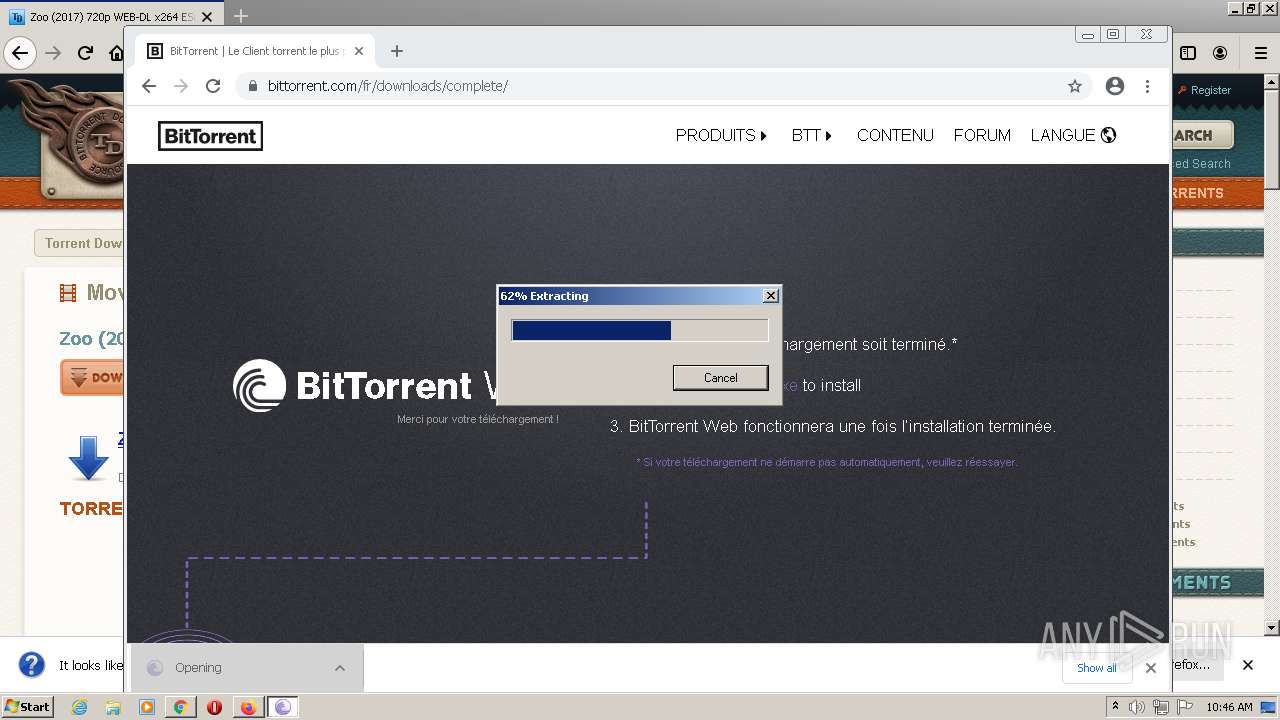Select the Zoo (2017) tab in Firefox

[112, 17]
